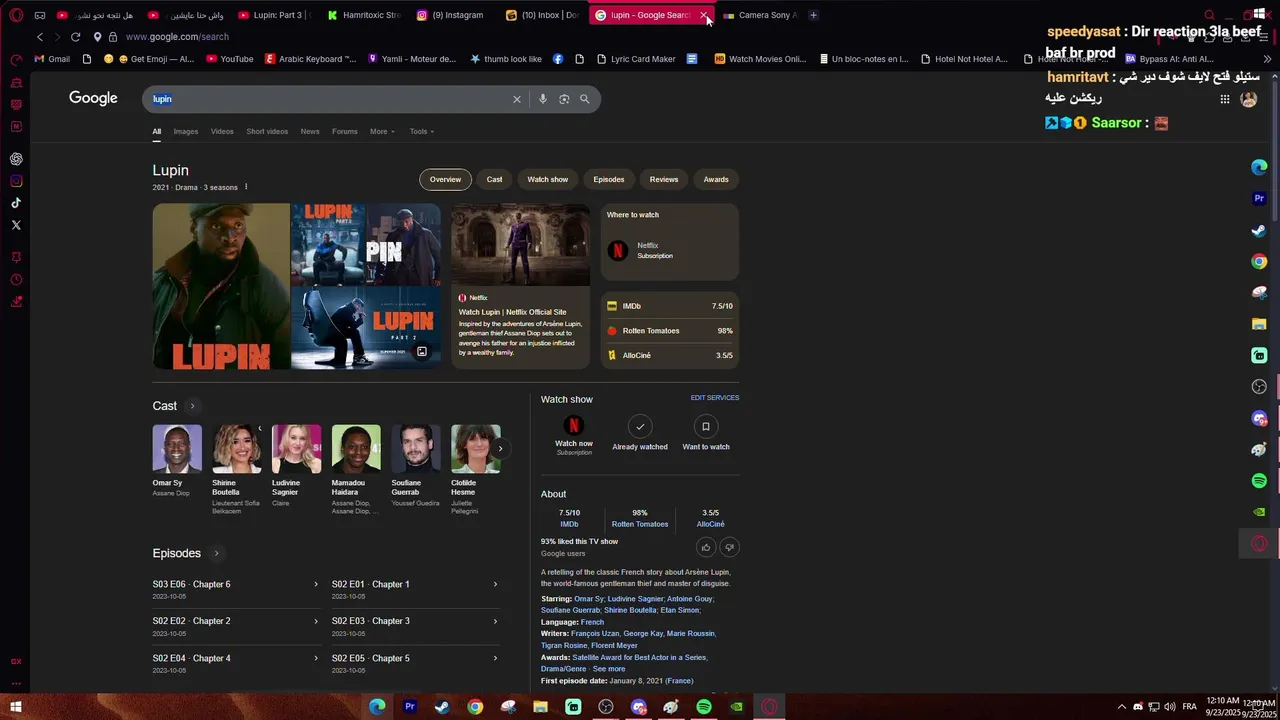
Task: Reload the page with refresh icon
Action: [75, 37]
